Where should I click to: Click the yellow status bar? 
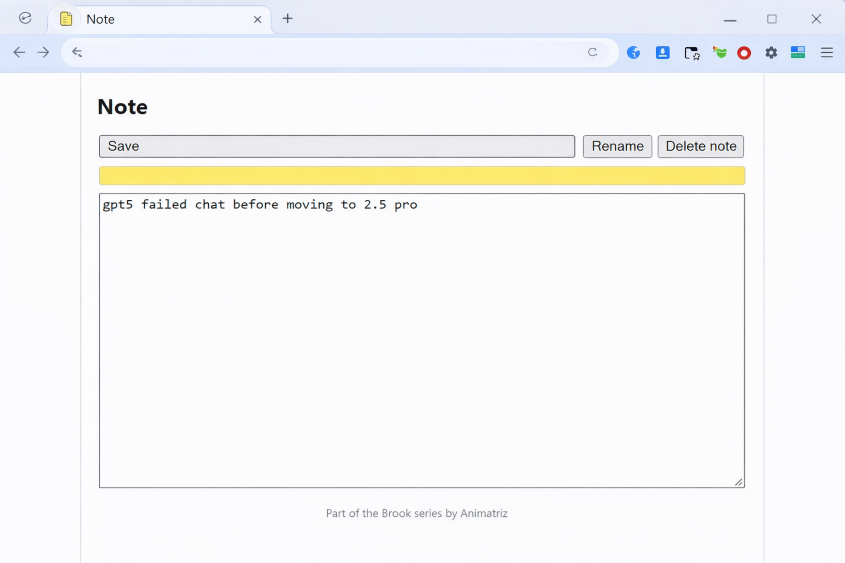(x=421, y=176)
